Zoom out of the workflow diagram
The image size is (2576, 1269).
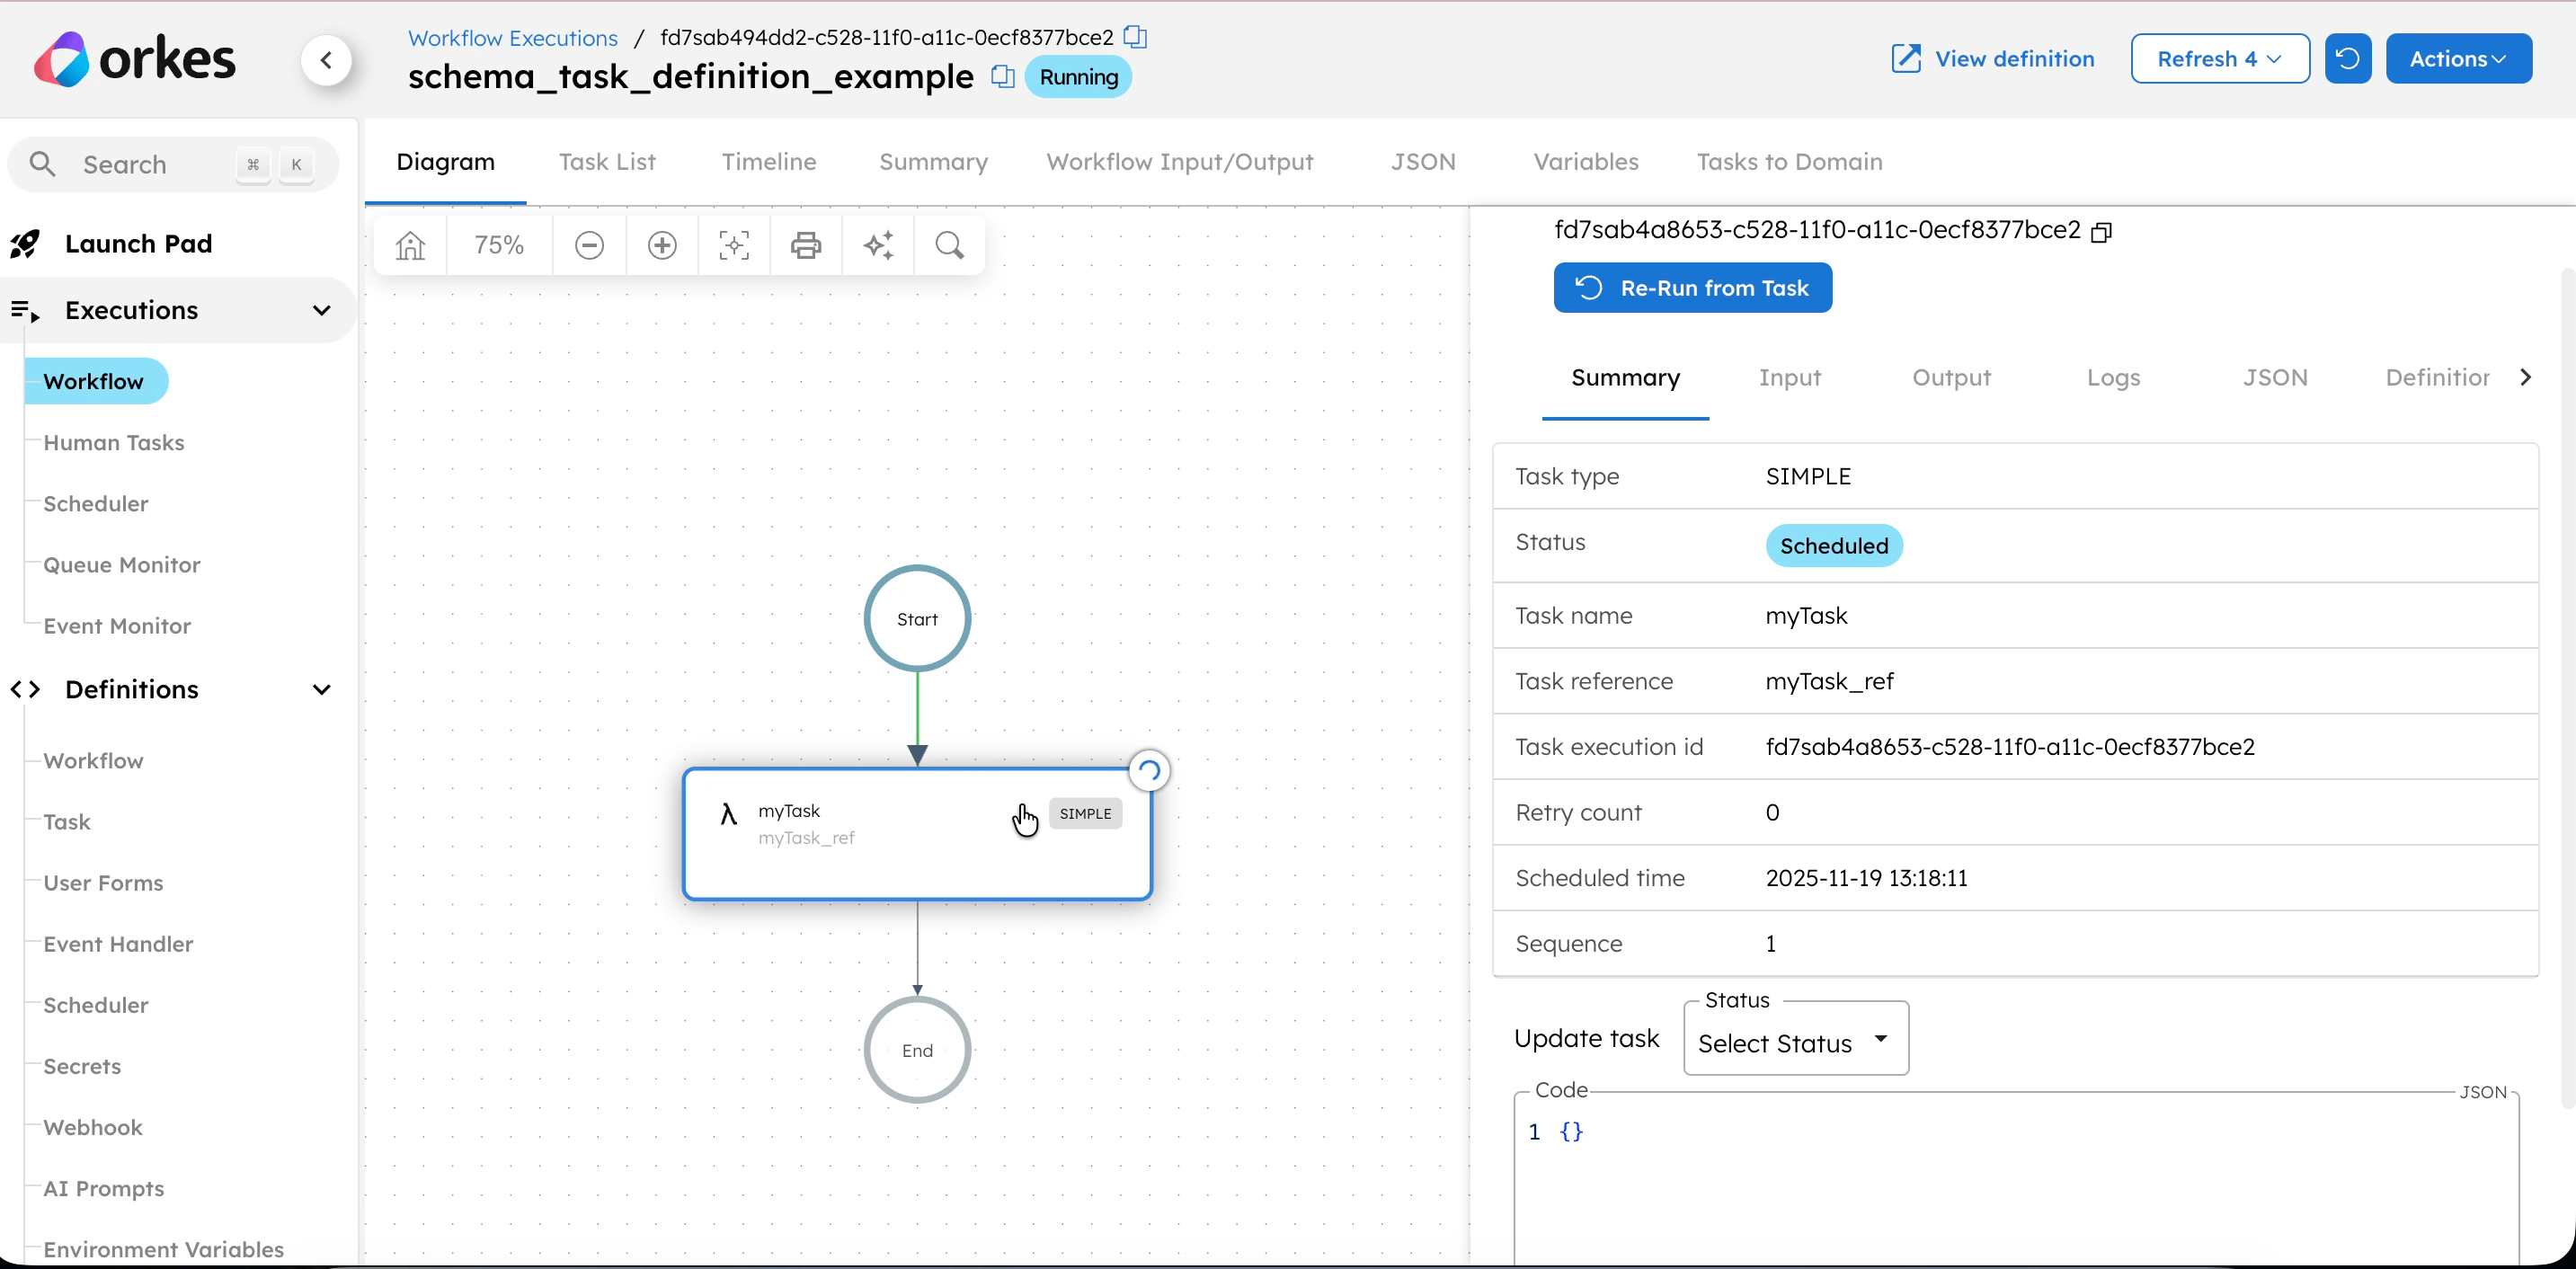point(588,244)
